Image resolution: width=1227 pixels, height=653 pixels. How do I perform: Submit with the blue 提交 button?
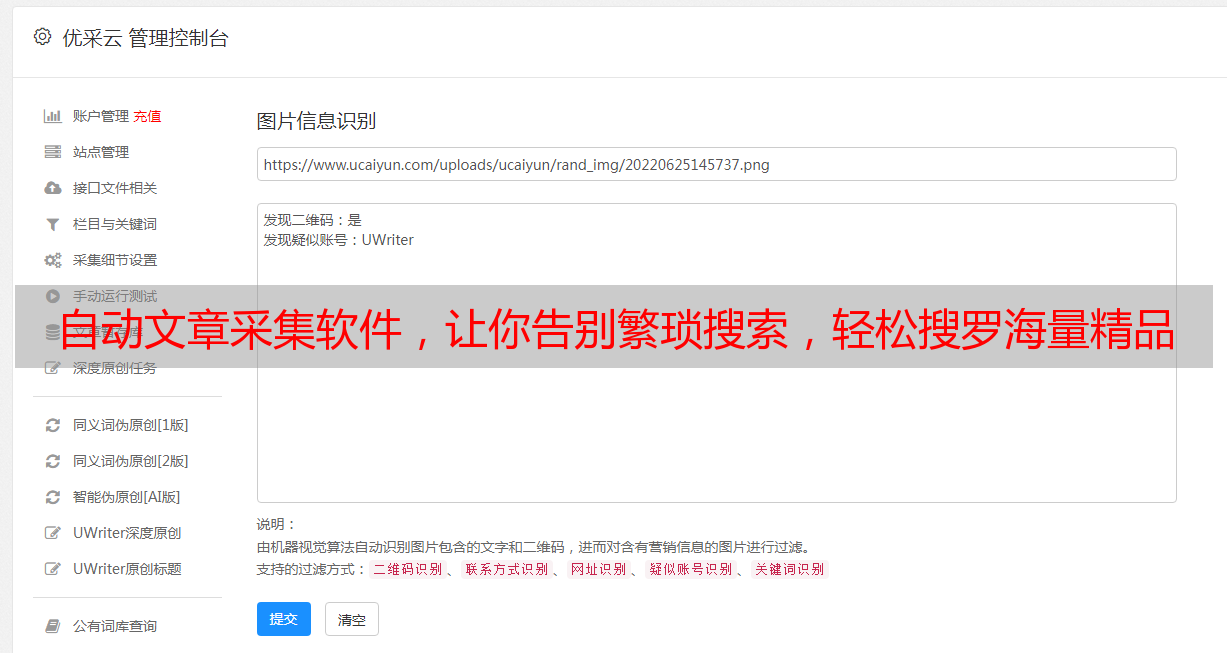tap(284, 619)
